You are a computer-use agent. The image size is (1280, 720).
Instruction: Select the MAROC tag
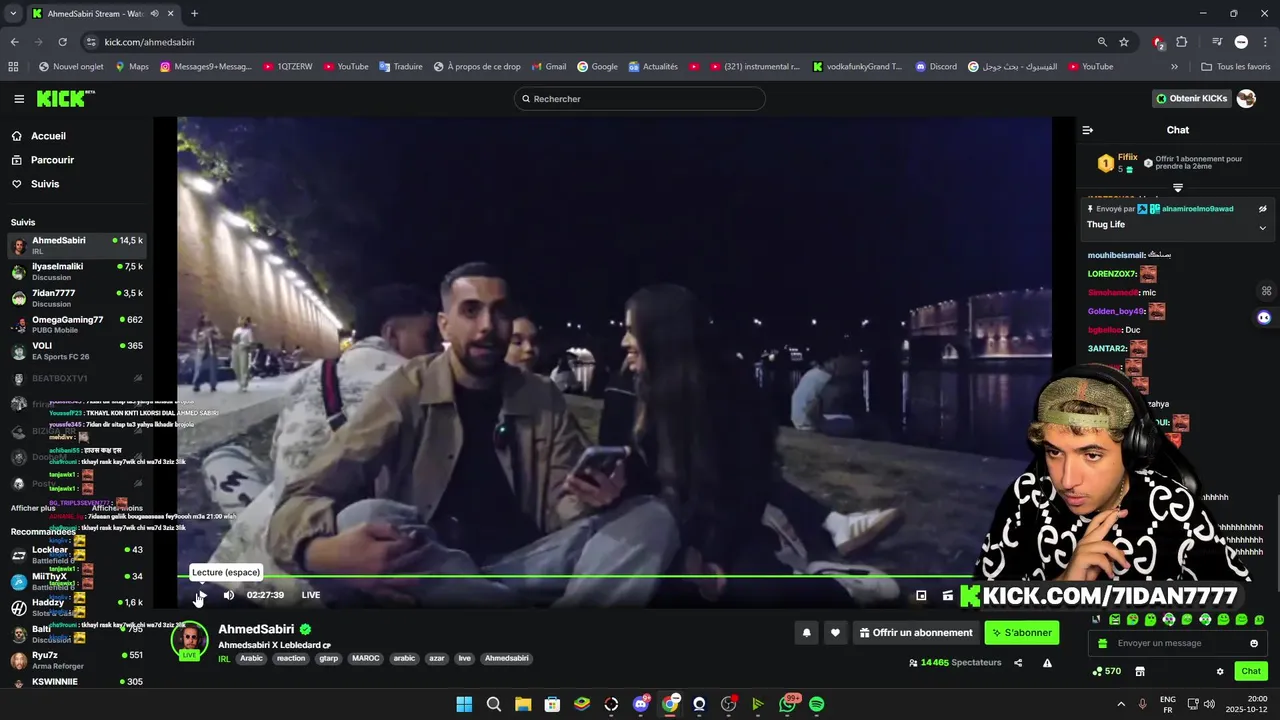(366, 659)
